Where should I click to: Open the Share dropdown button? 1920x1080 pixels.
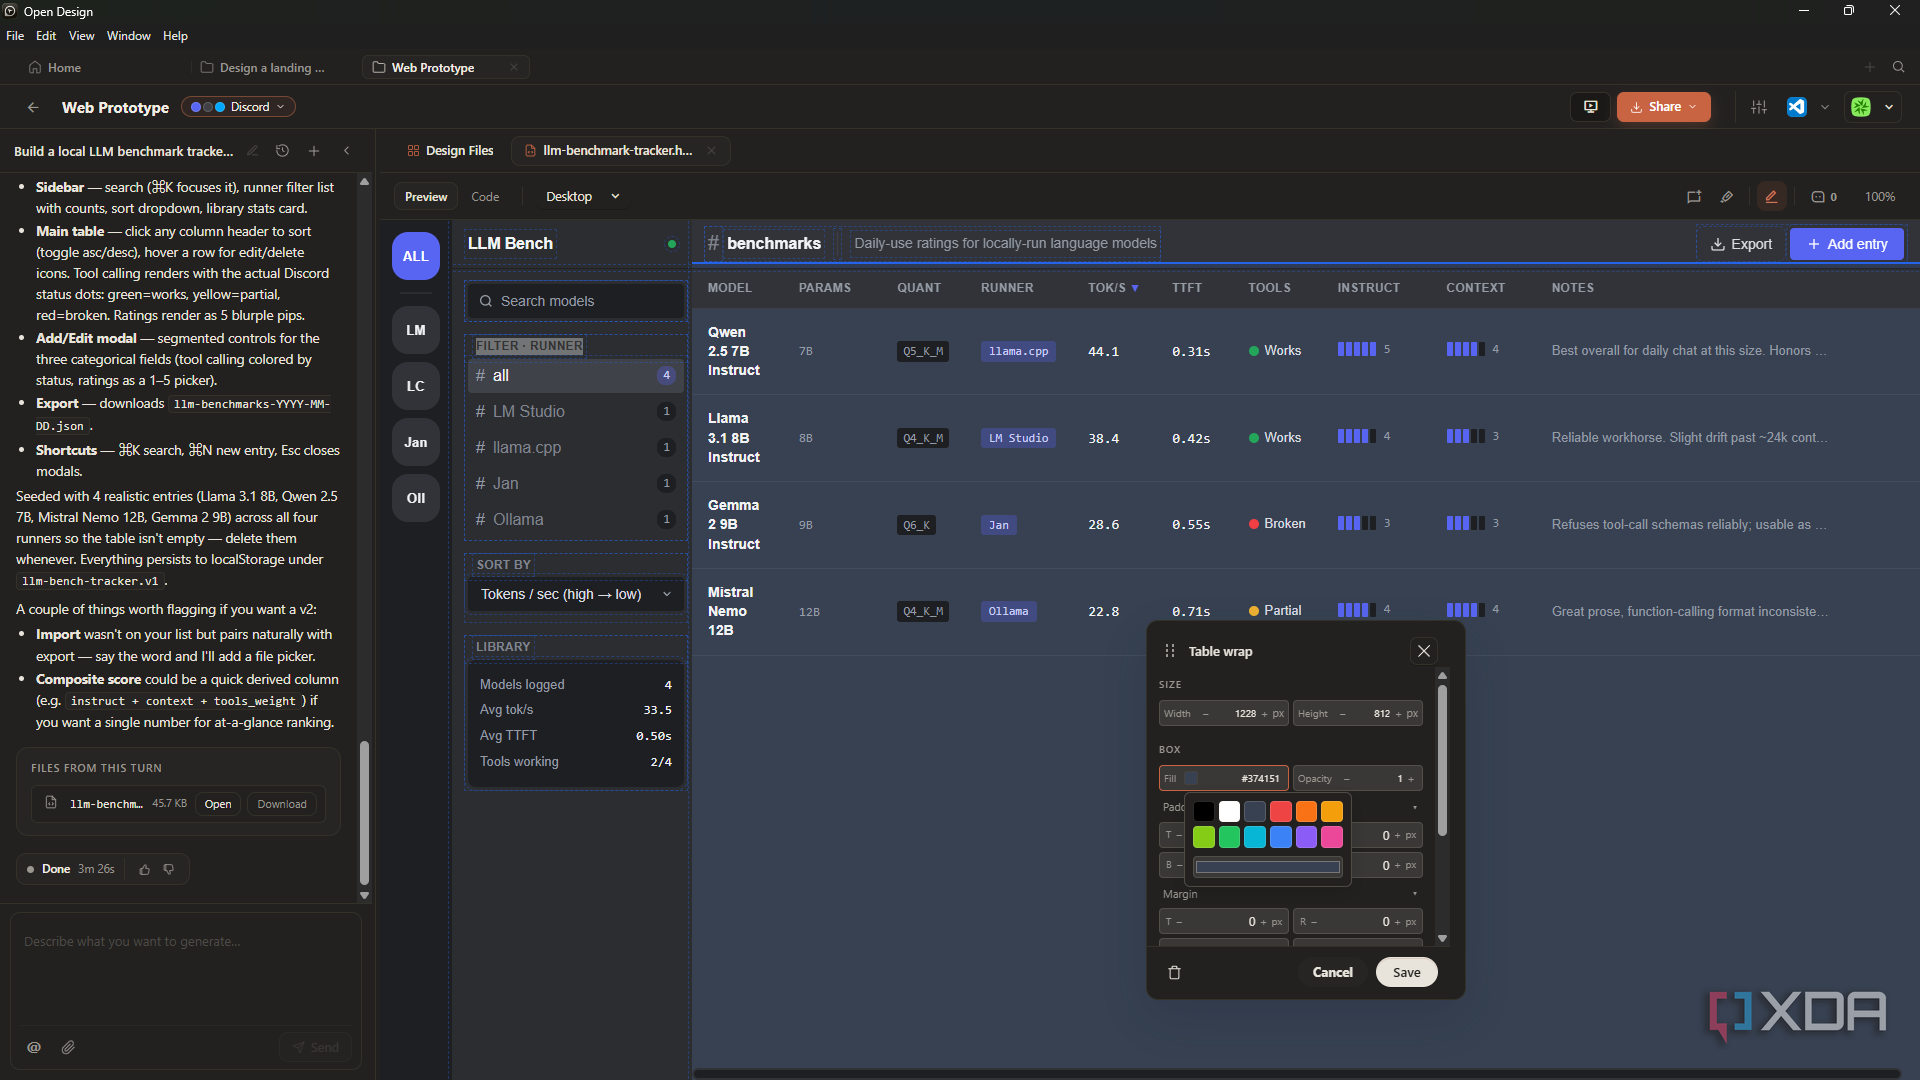[1663, 107]
